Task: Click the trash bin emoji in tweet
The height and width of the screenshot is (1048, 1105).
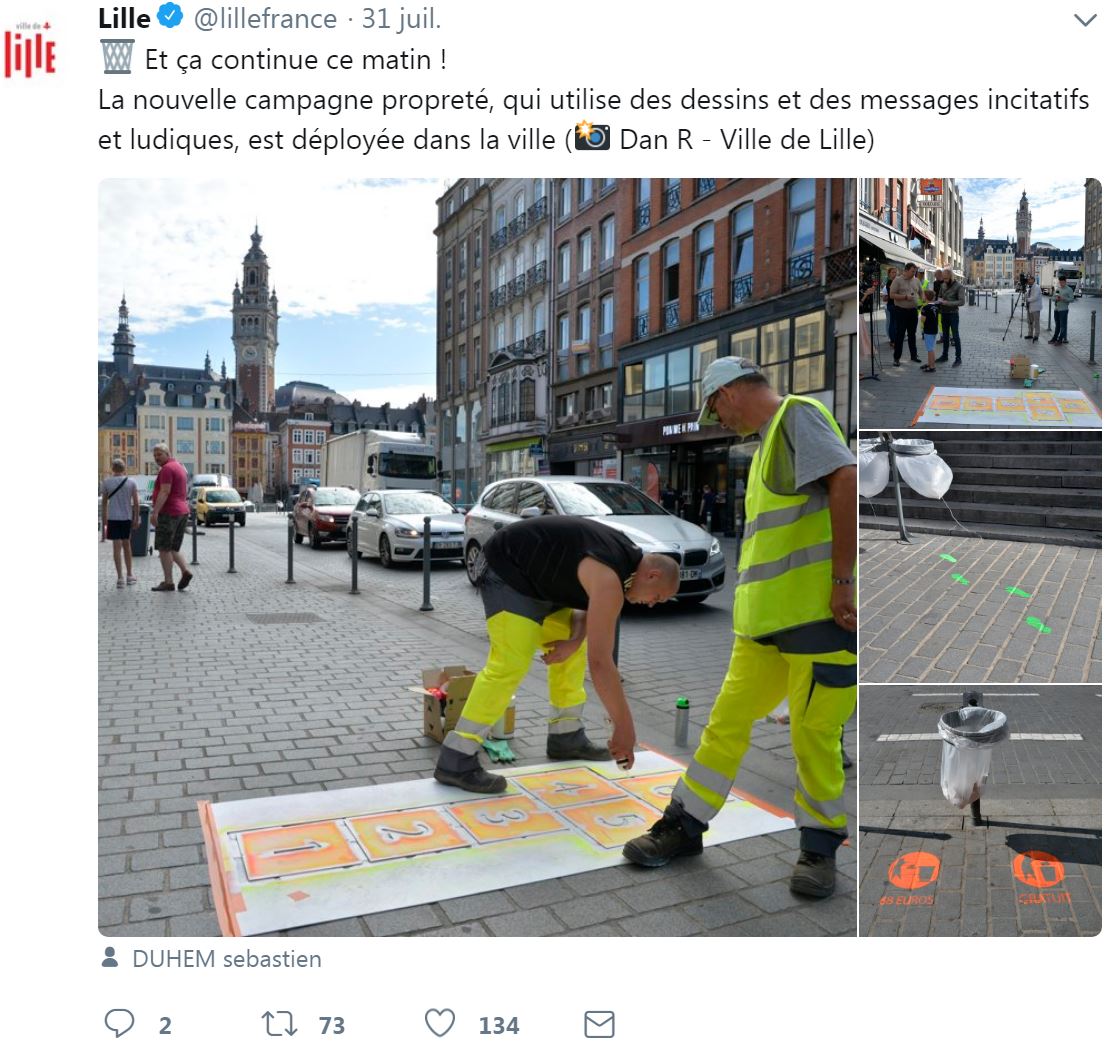Action: pyautogui.click(x=117, y=58)
